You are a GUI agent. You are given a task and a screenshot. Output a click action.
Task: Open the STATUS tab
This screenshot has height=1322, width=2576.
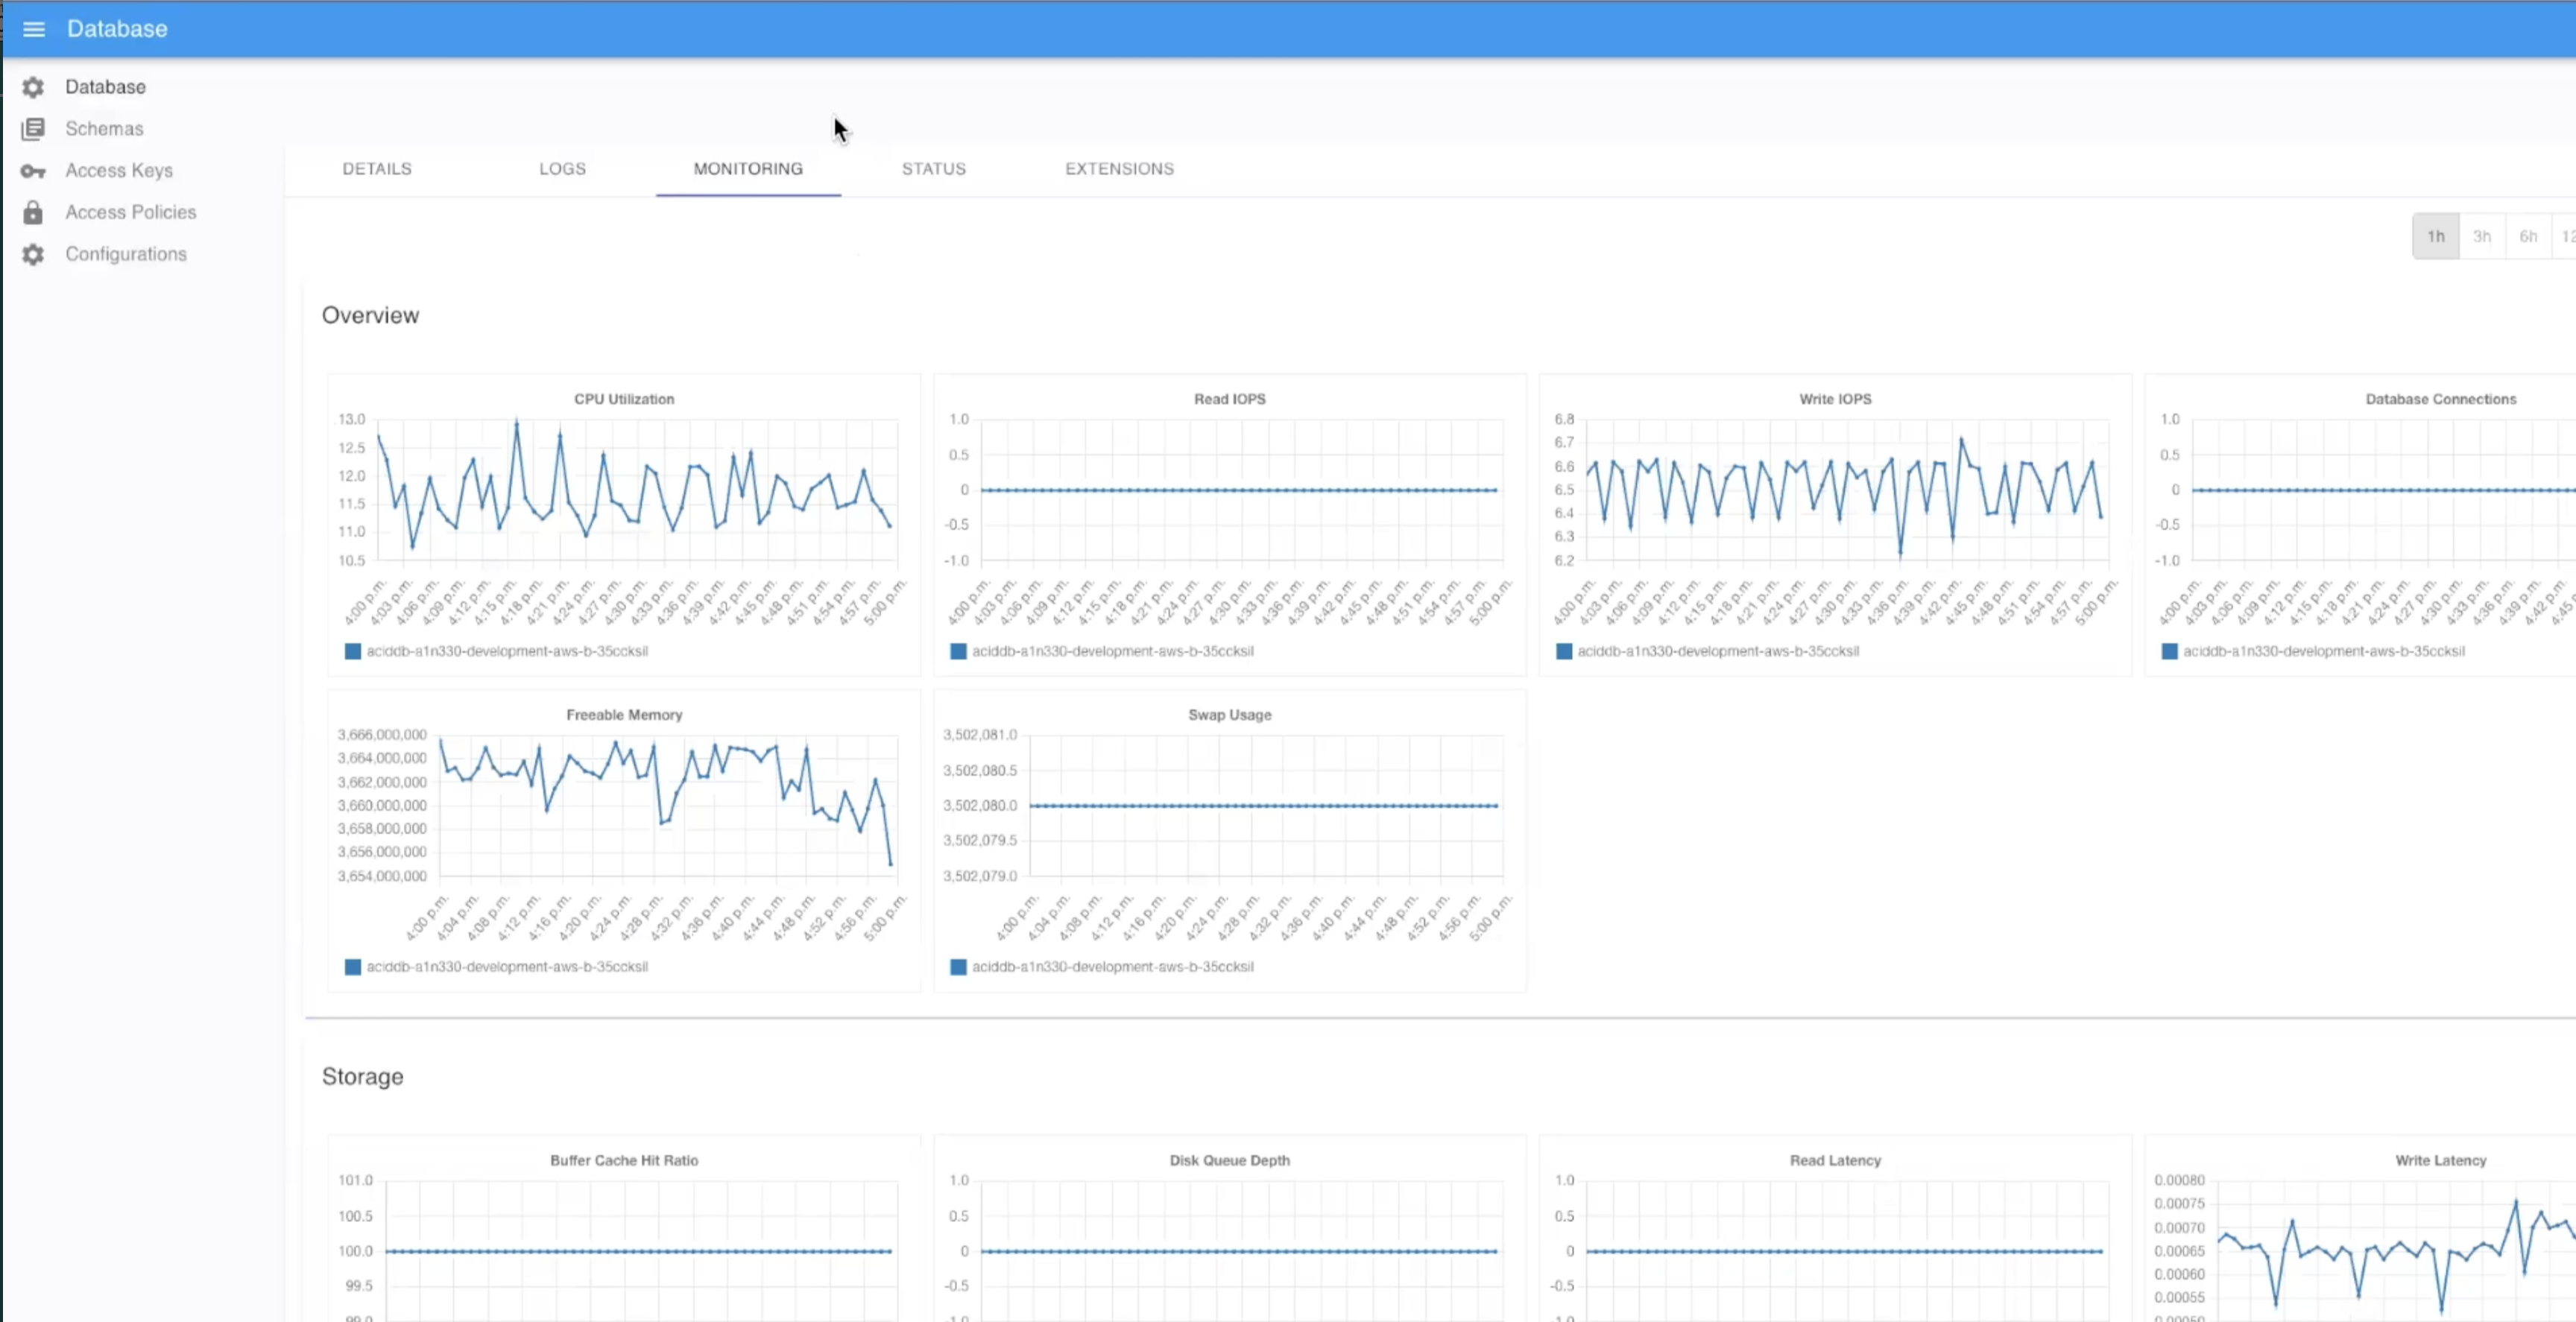click(x=933, y=169)
